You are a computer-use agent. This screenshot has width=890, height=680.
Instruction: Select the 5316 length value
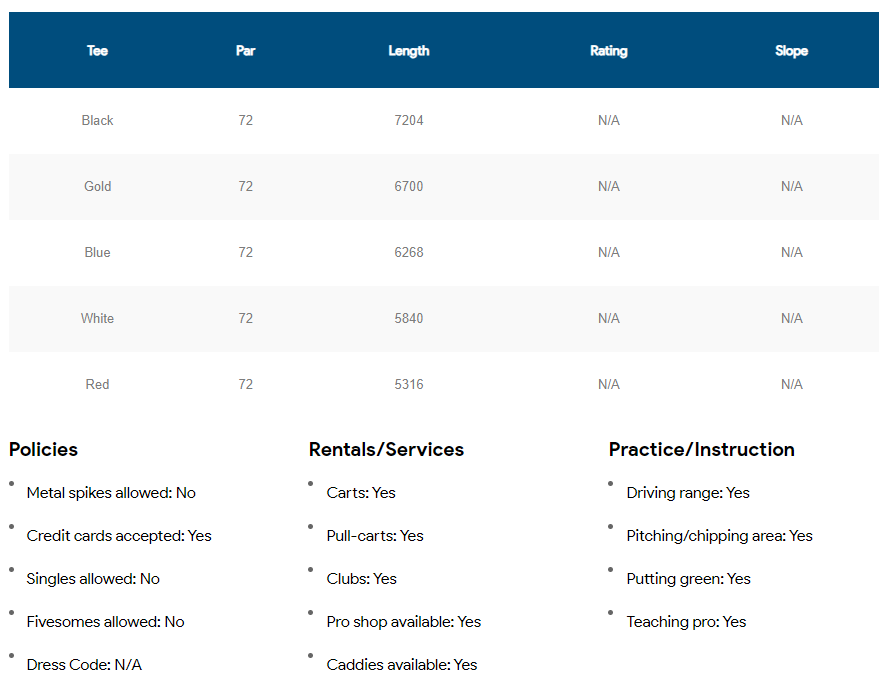pyautogui.click(x=408, y=384)
